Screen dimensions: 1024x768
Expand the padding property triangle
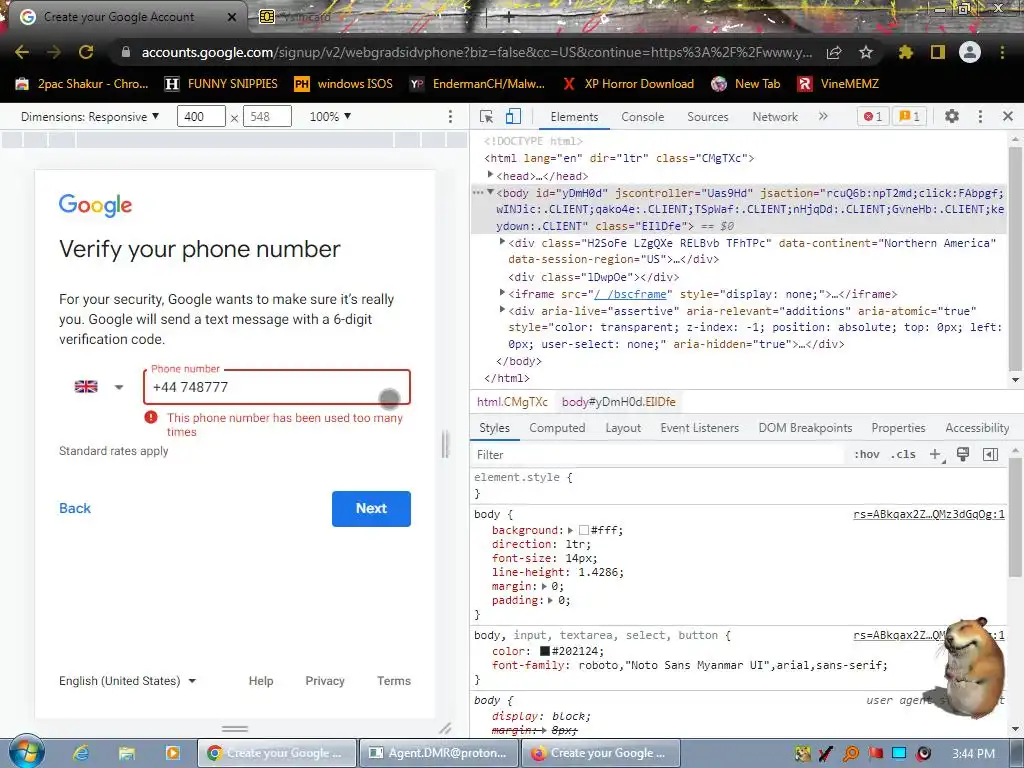[551, 600]
